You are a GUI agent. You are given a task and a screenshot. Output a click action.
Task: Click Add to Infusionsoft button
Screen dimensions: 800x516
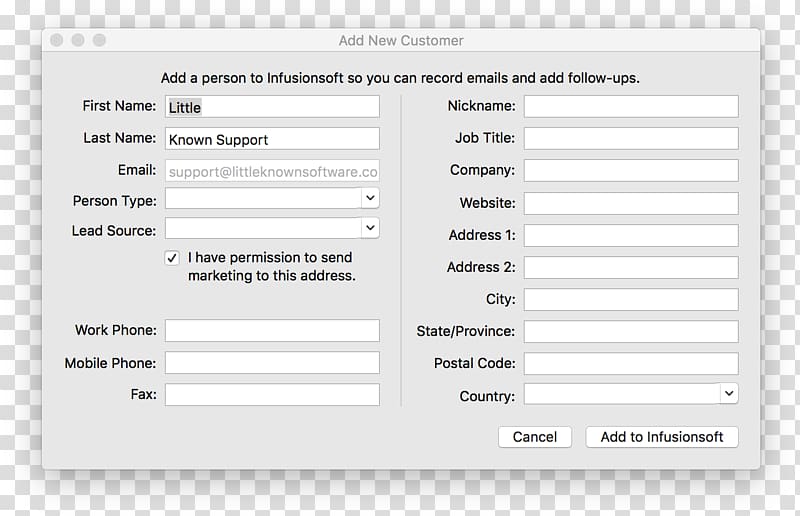point(662,437)
